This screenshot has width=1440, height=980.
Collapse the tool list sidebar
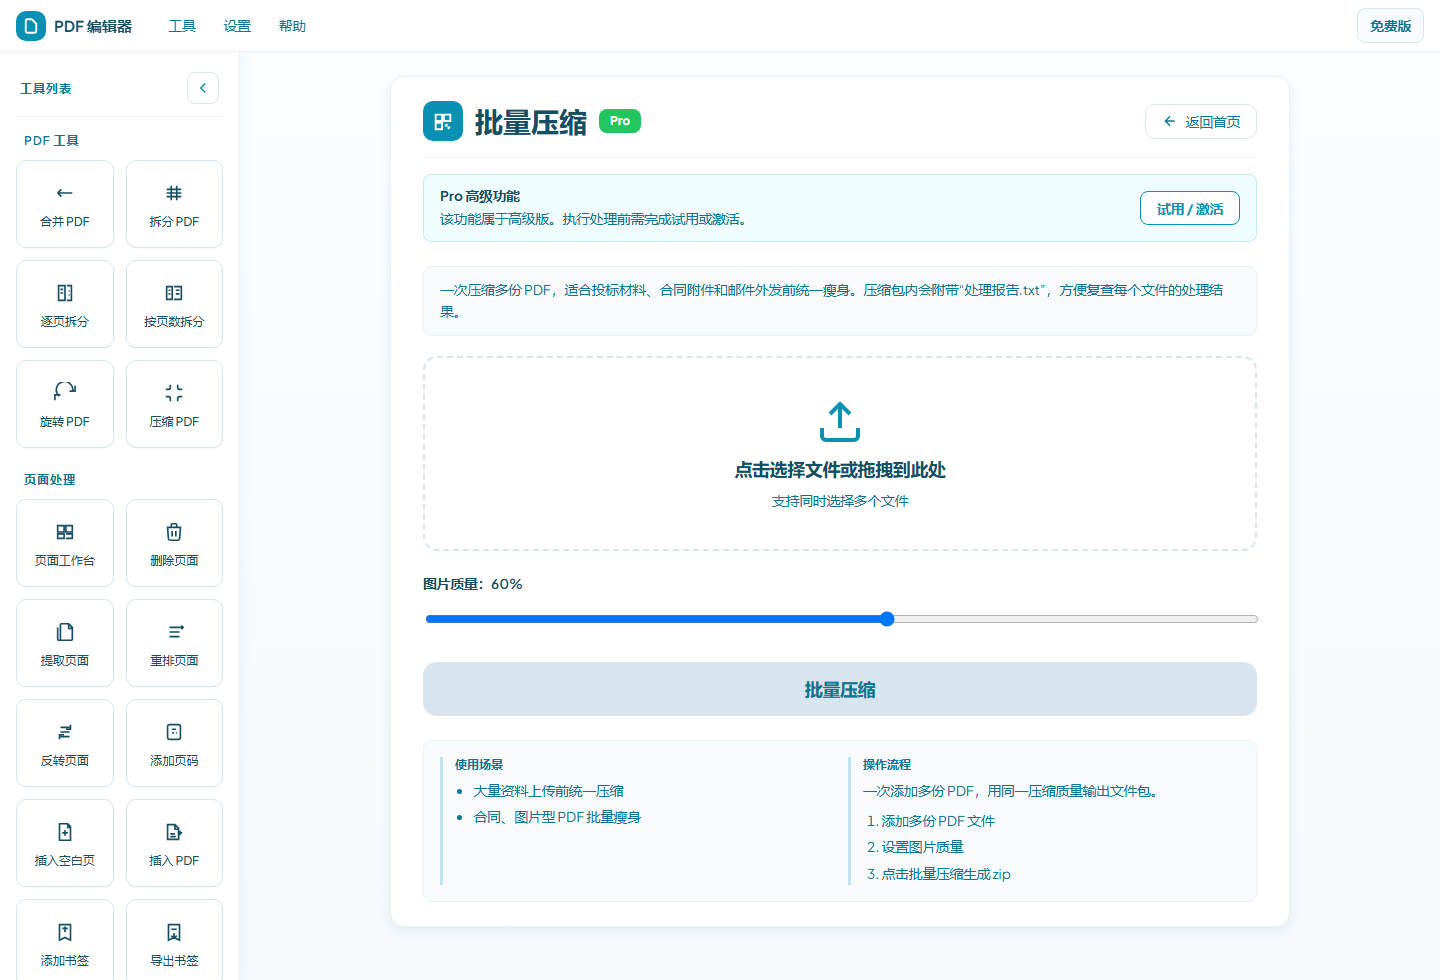click(x=203, y=88)
